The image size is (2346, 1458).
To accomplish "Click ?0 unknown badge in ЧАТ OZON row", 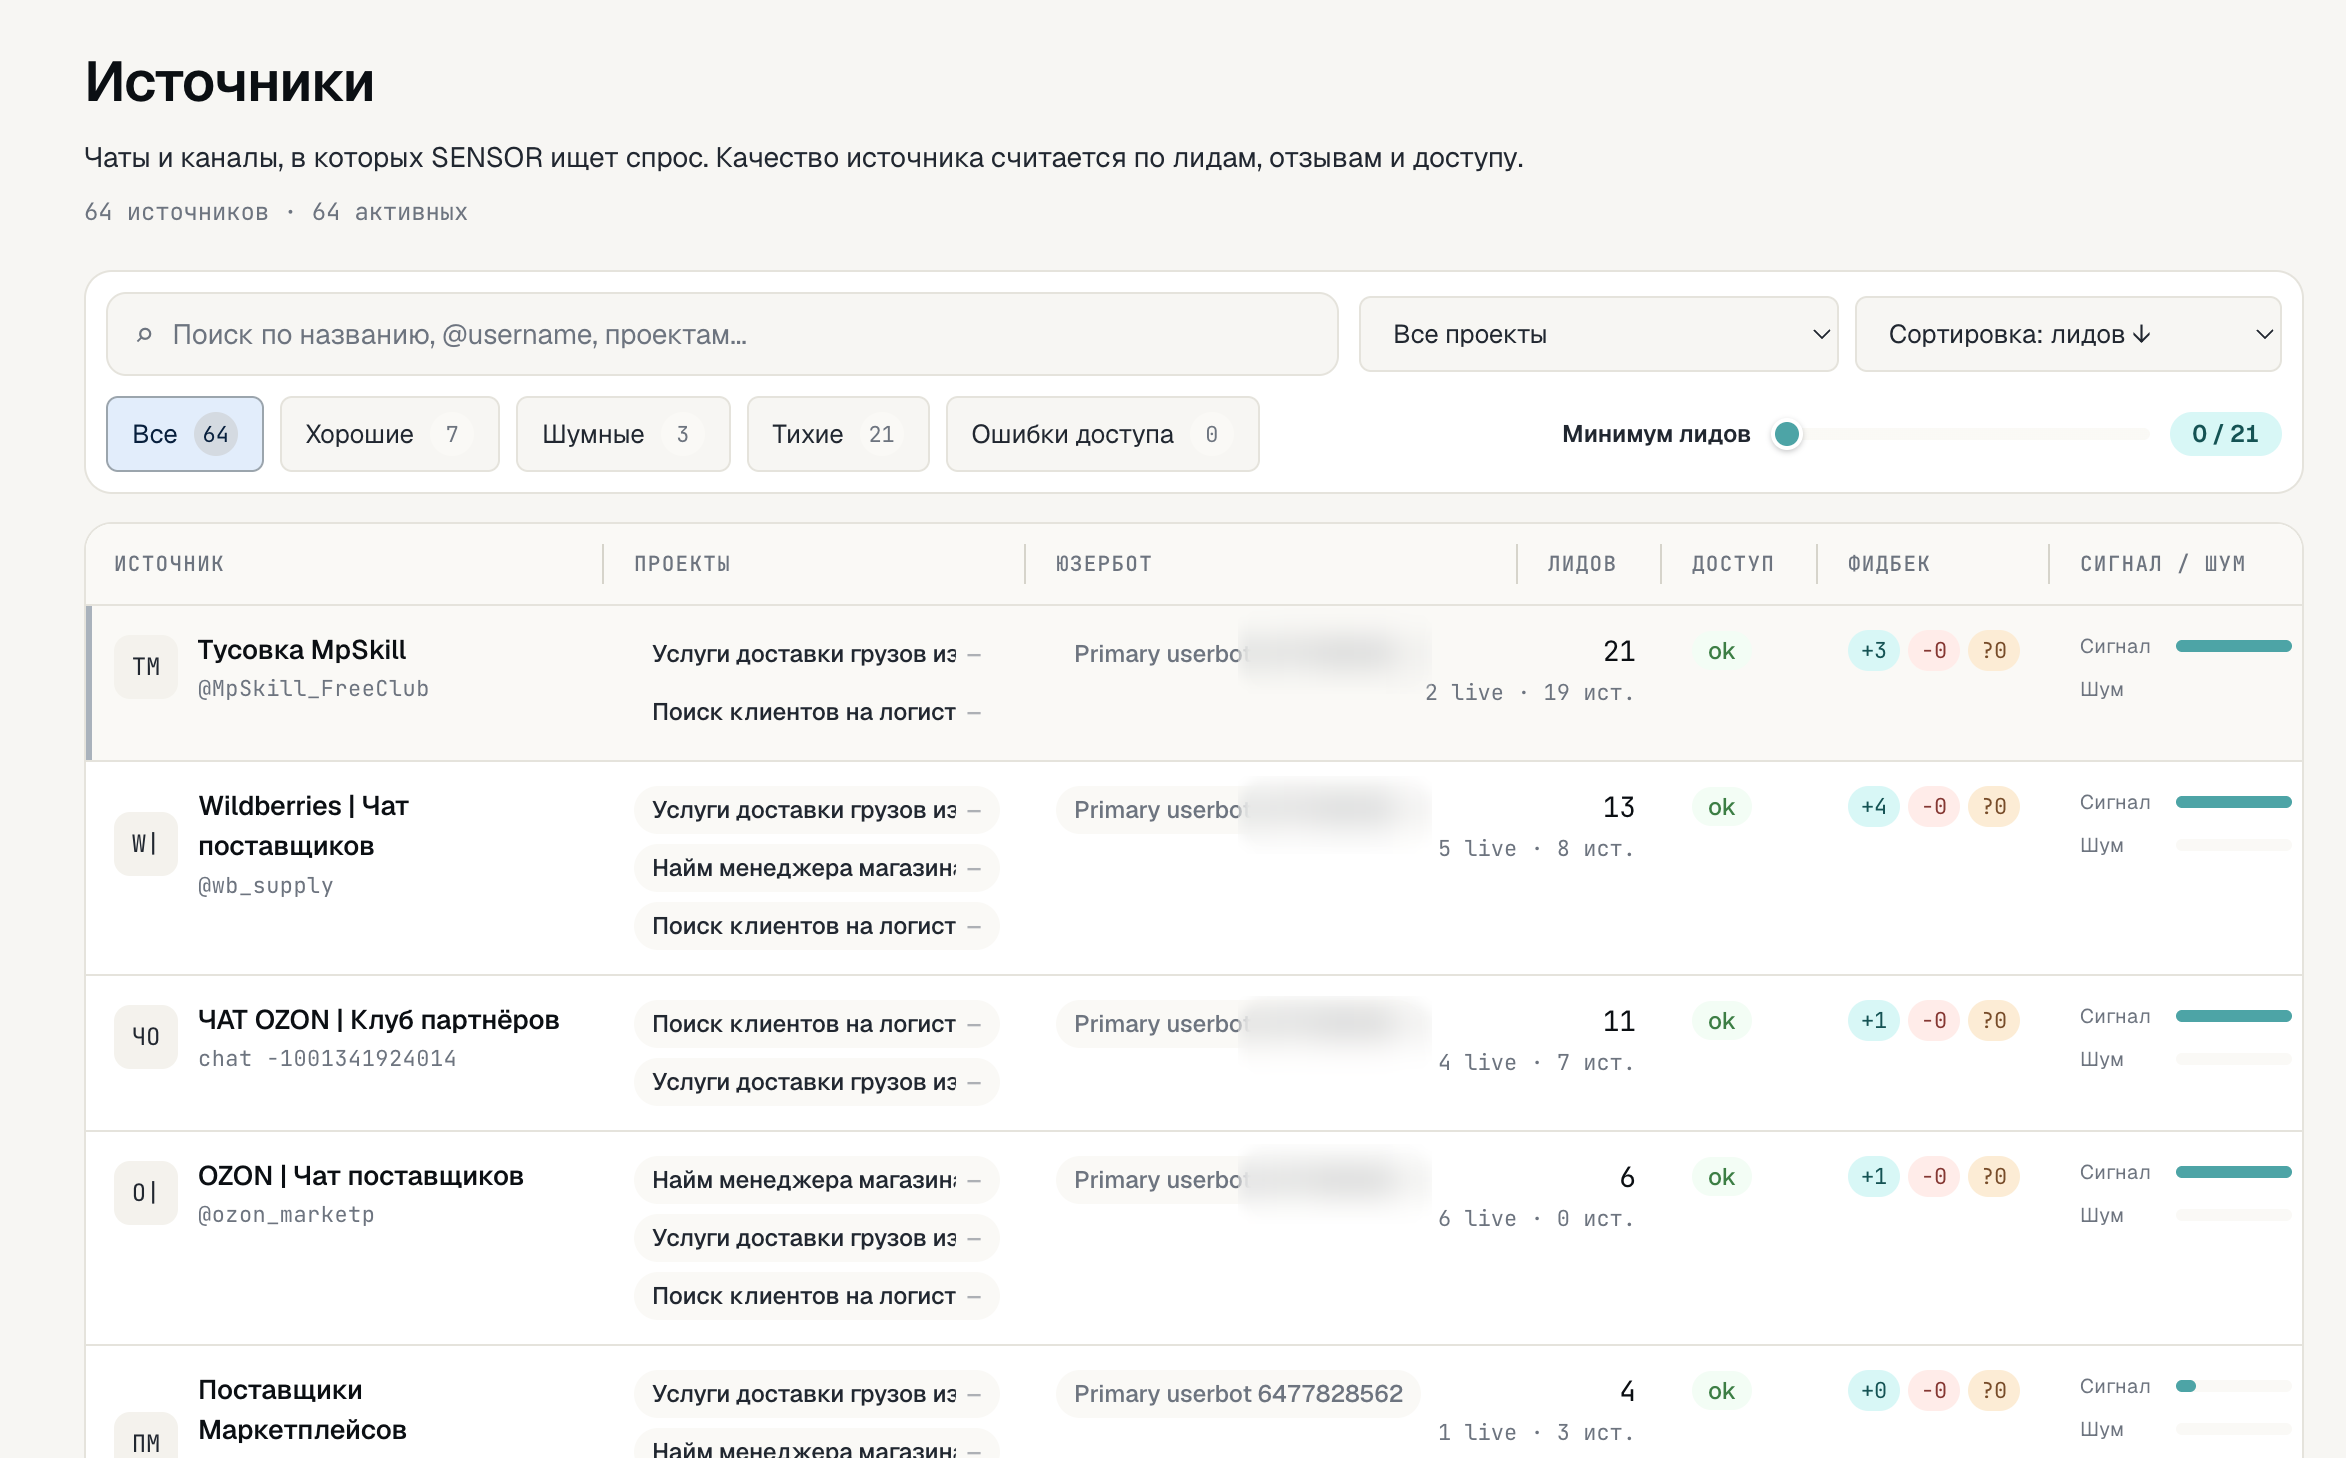I will 1994,1021.
